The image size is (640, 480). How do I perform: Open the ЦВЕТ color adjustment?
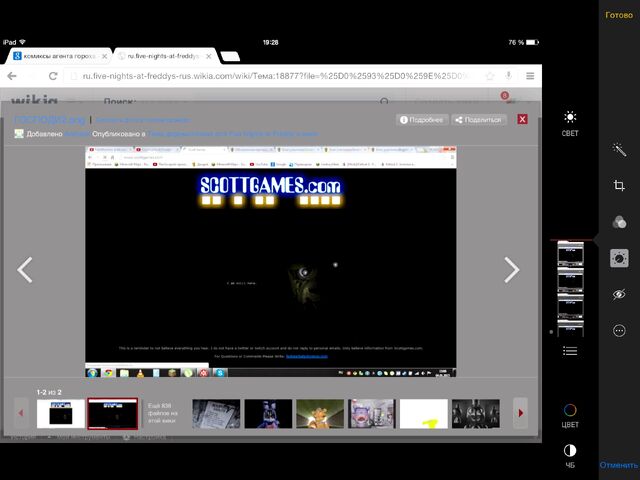[570, 415]
